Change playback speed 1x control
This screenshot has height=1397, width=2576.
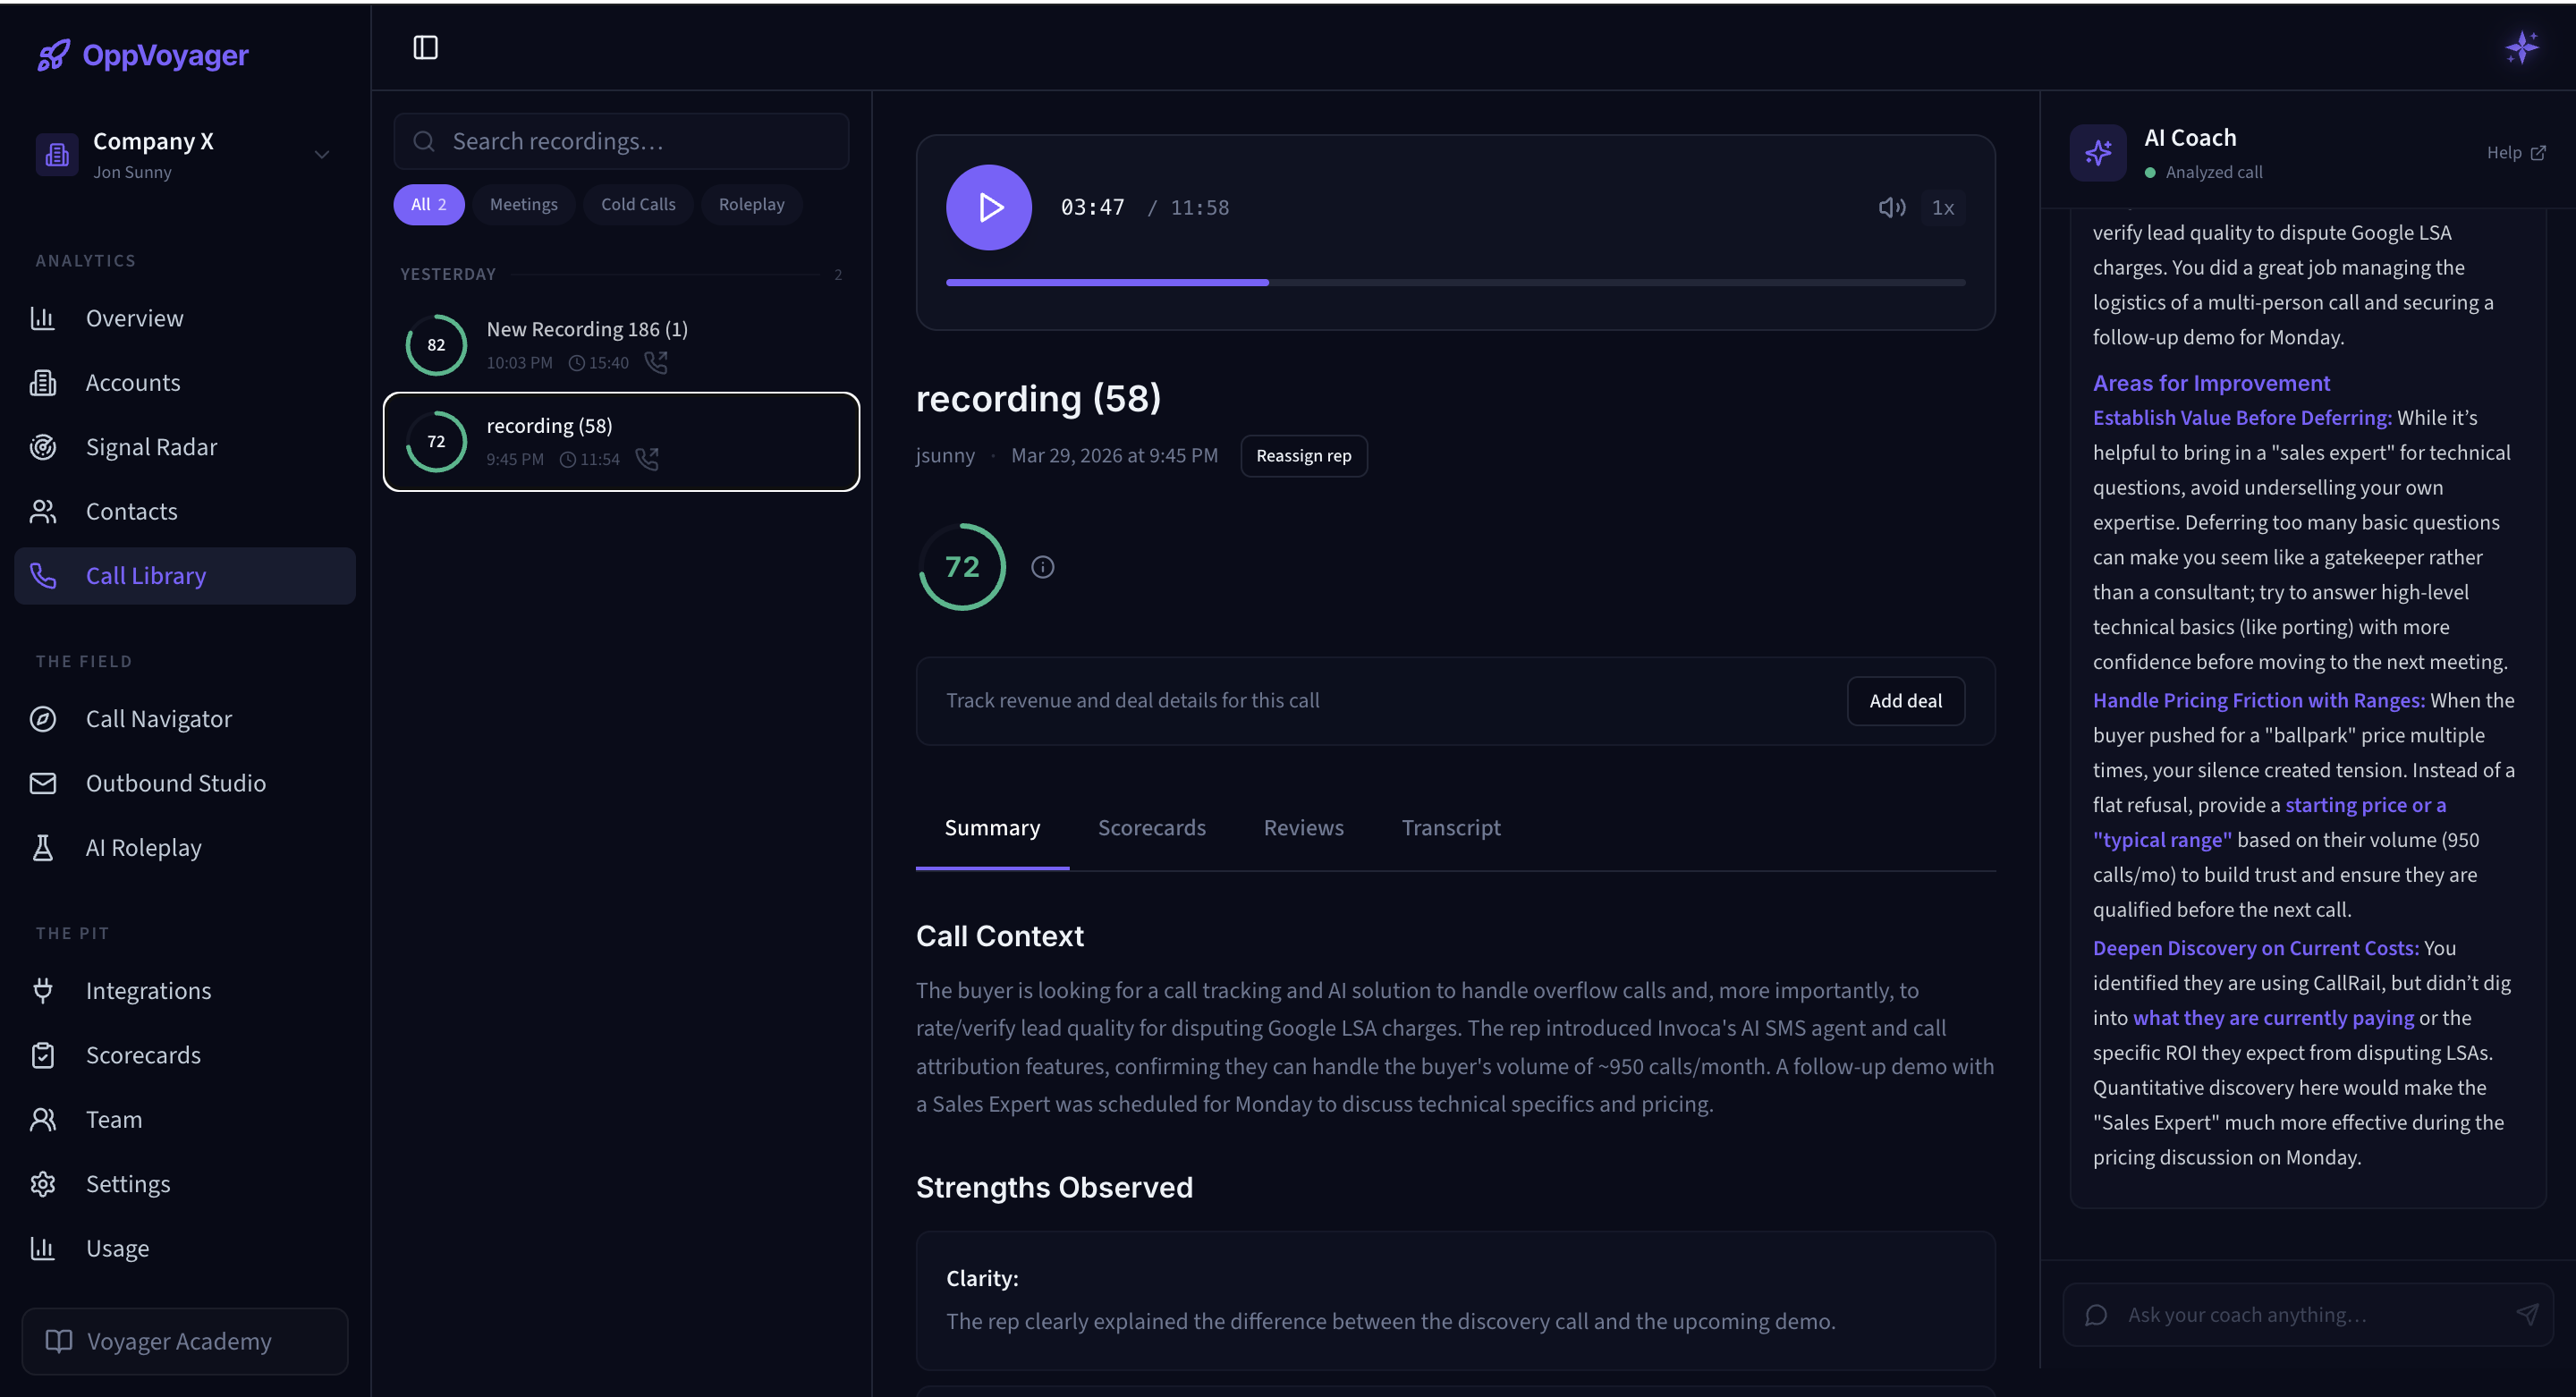tap(1942, 207)
